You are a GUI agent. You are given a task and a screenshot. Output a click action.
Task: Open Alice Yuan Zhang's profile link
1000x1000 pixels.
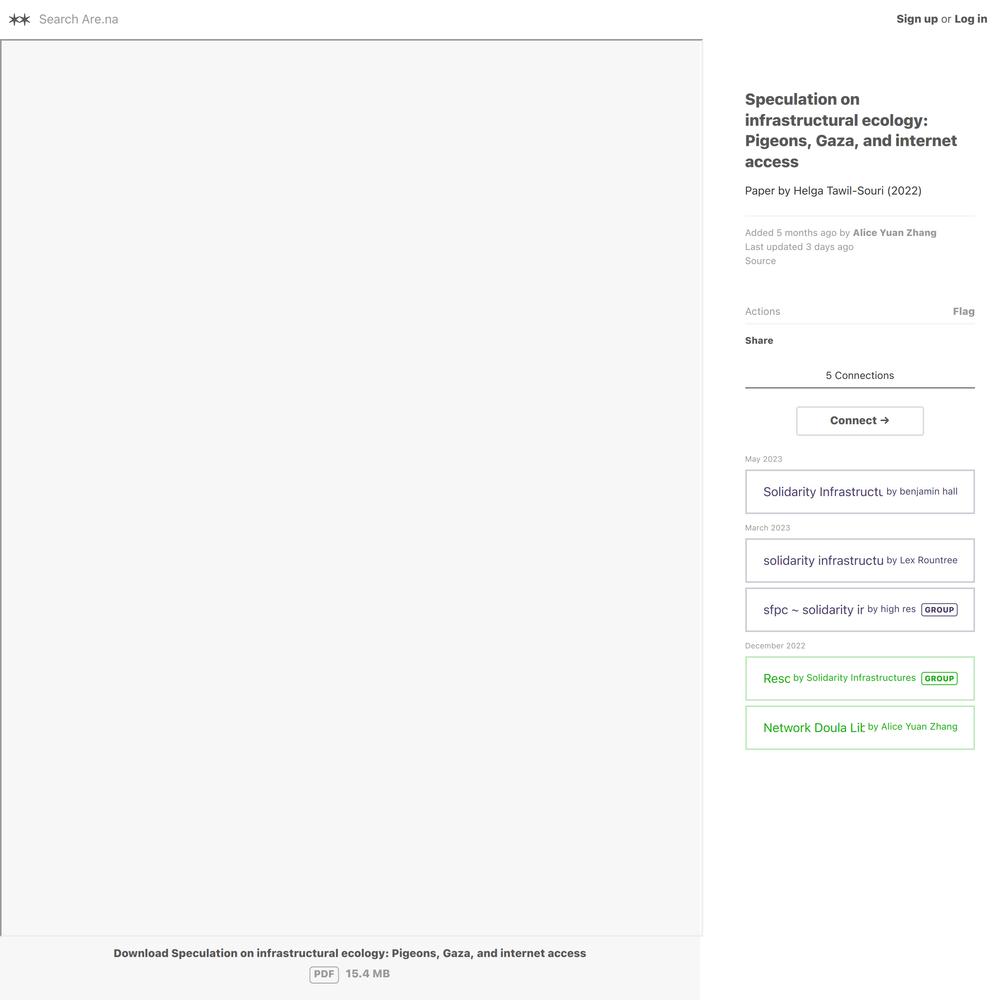pos(894,233)
